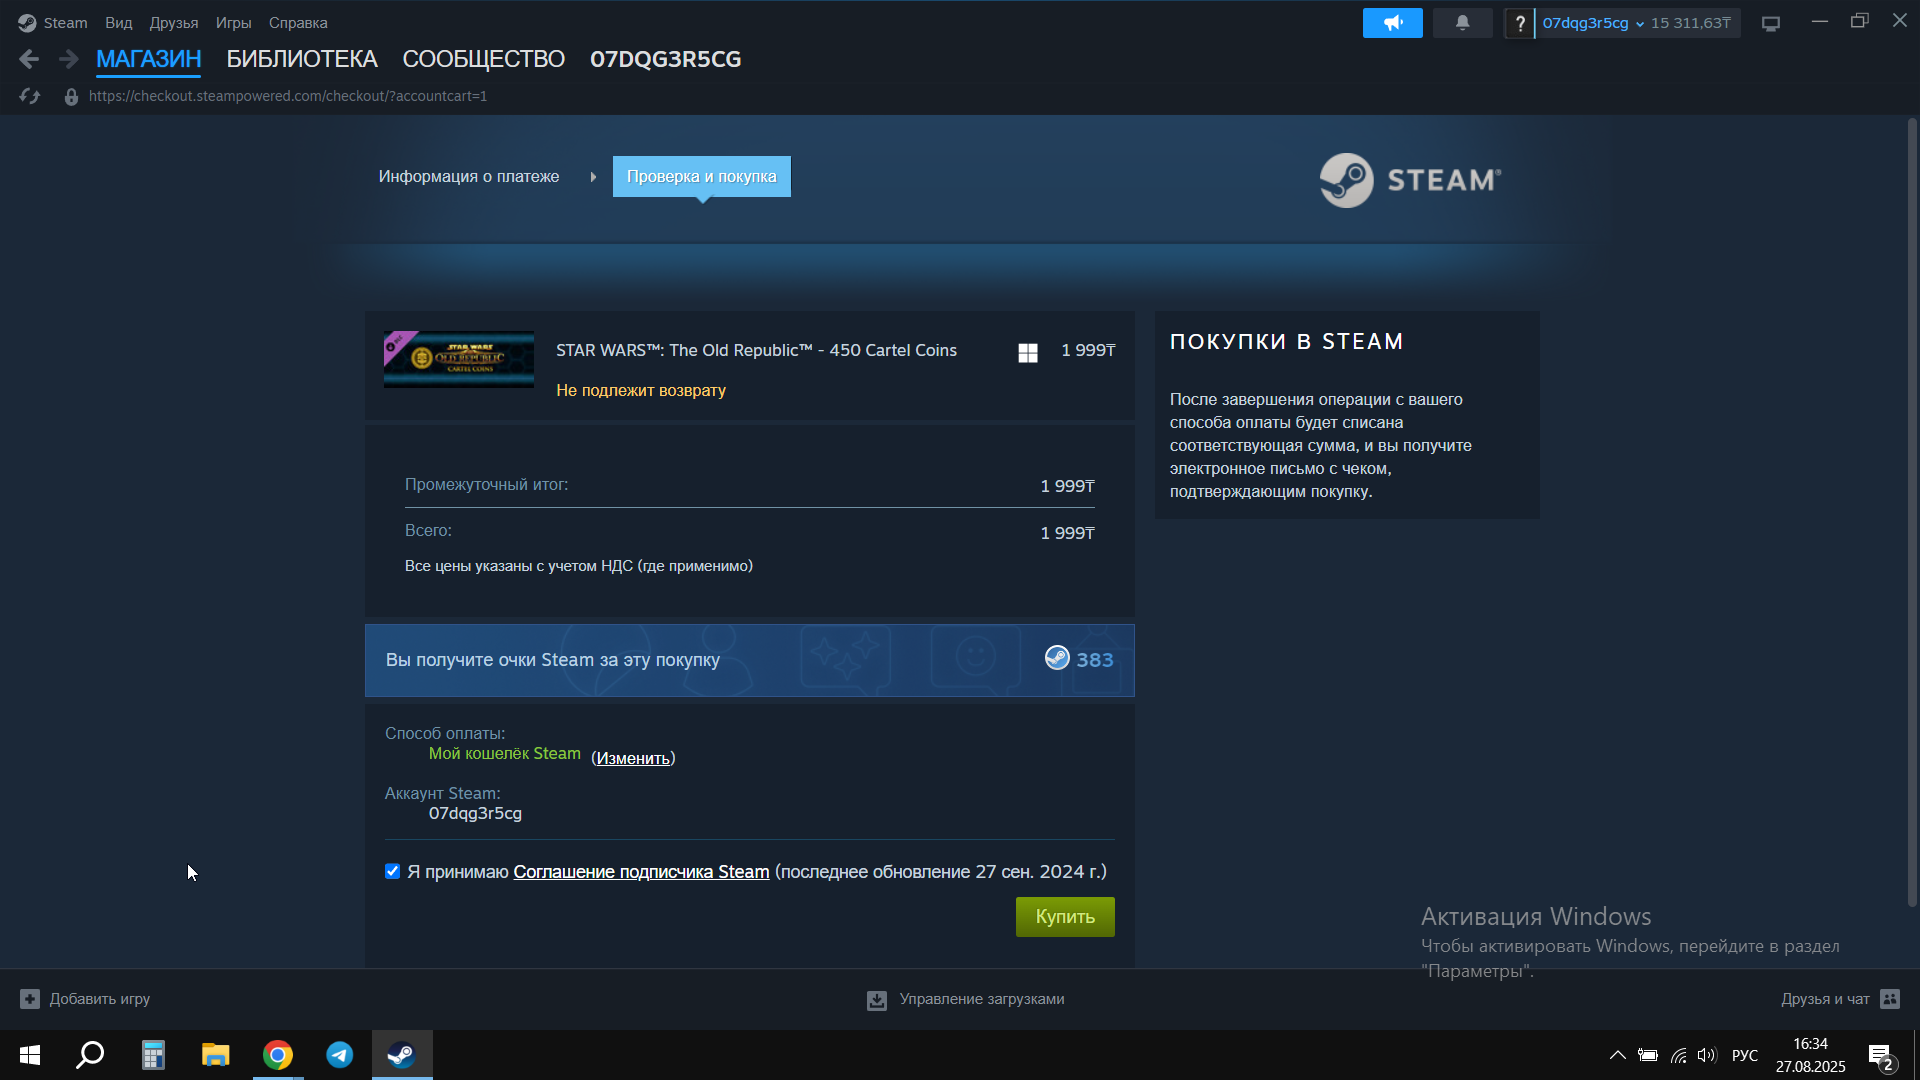
Task: Click the battery icon in system tray
Action: click(1648, 1055)
